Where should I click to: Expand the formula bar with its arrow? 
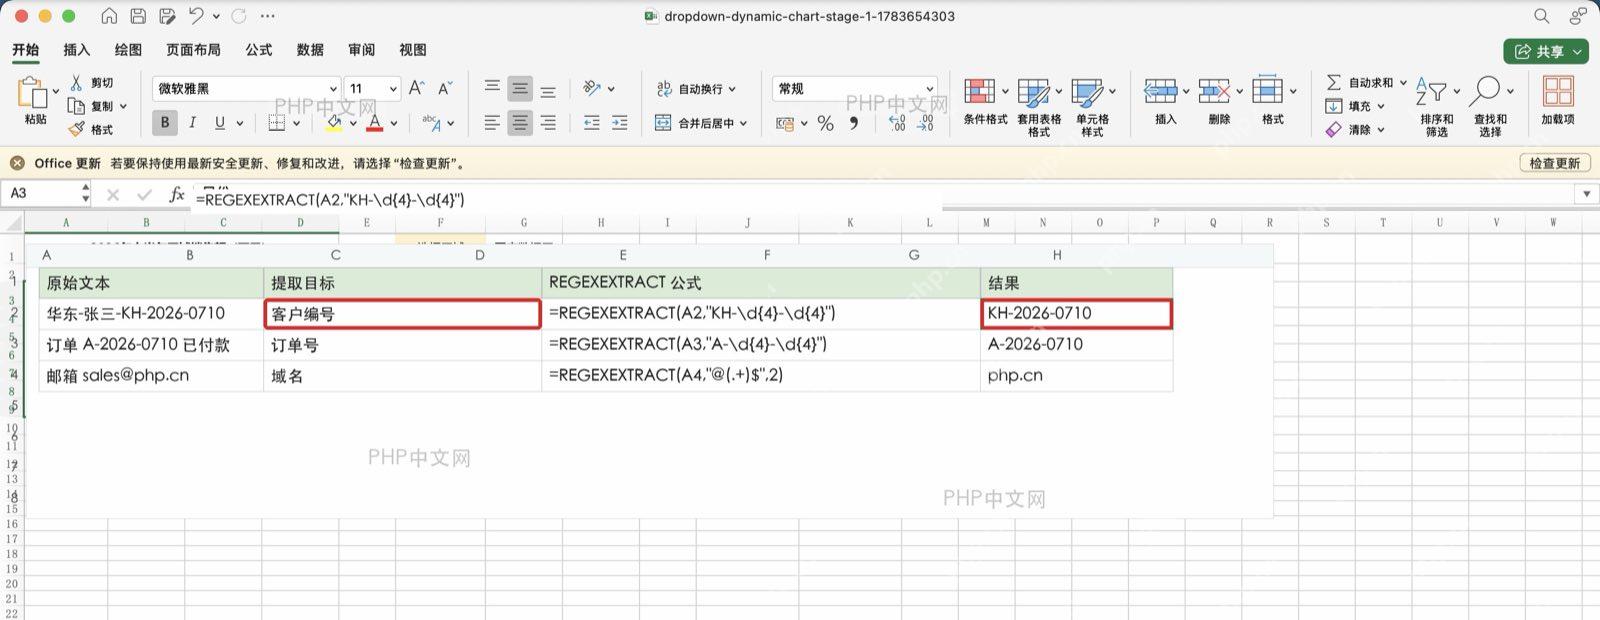click(x=1586, y=194)
